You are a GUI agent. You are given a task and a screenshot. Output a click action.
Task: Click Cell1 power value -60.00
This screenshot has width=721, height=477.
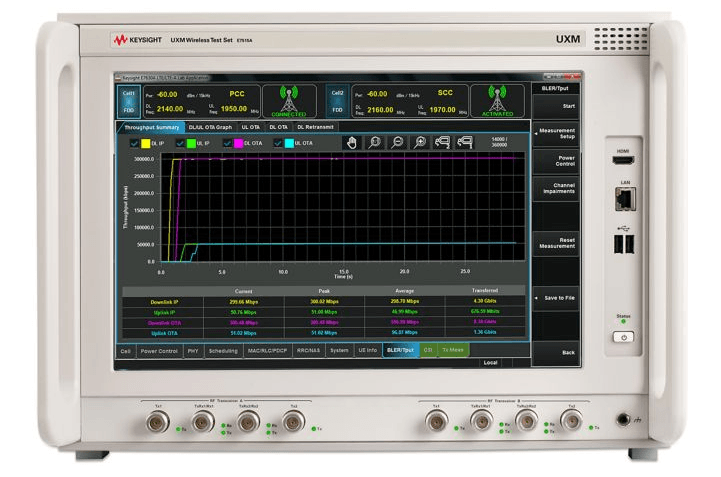[x=167, y=94]
